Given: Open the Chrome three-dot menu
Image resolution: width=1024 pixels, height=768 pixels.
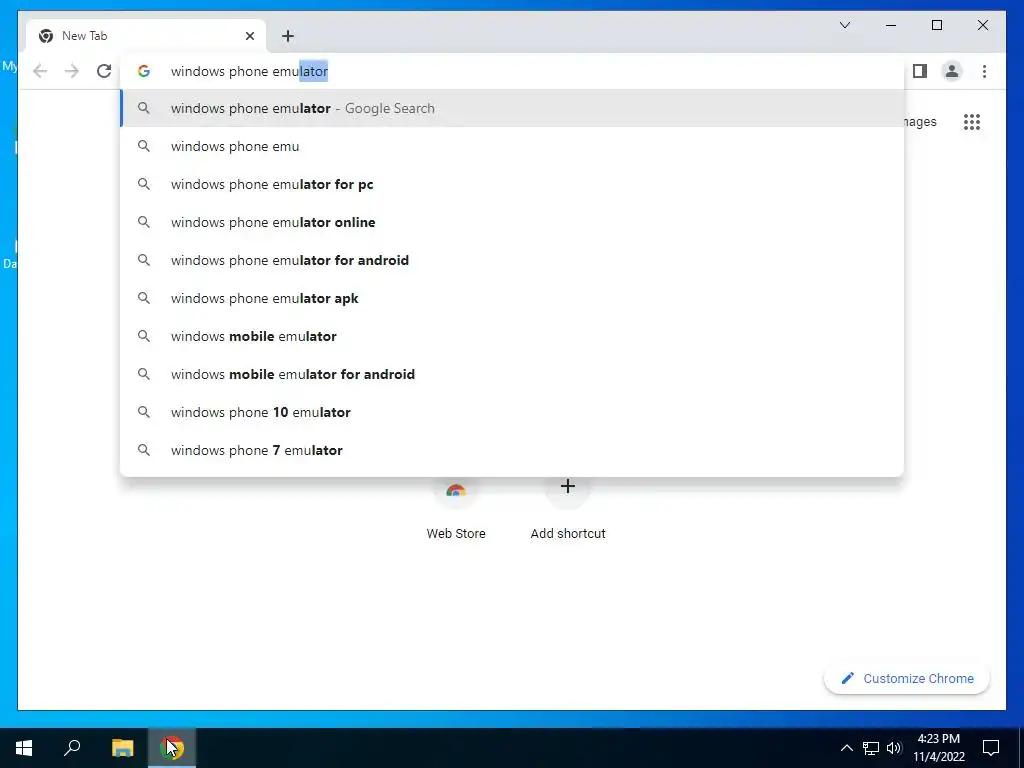Looking at the screenshot, I should pyautogui.click(x=984, y=71).
